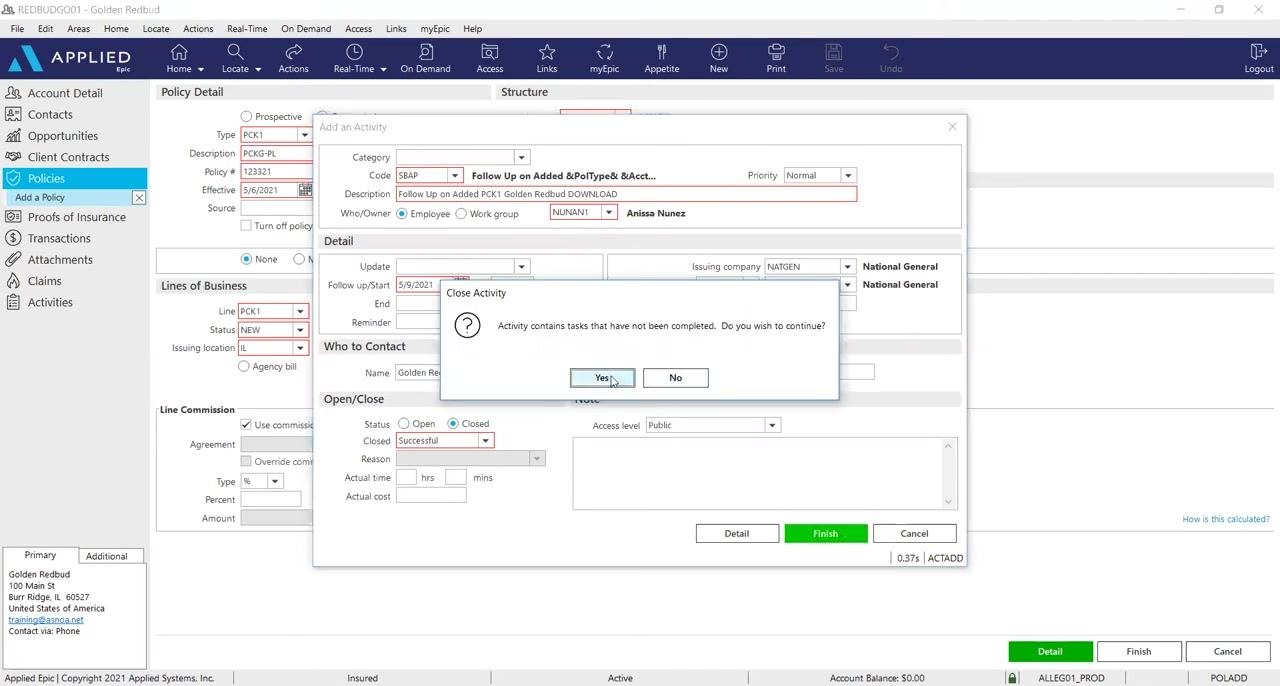Expand the Access level Public dropdown
This screenshot has height=686, width=1280.
pyautogui.click(x=772, y=426)
